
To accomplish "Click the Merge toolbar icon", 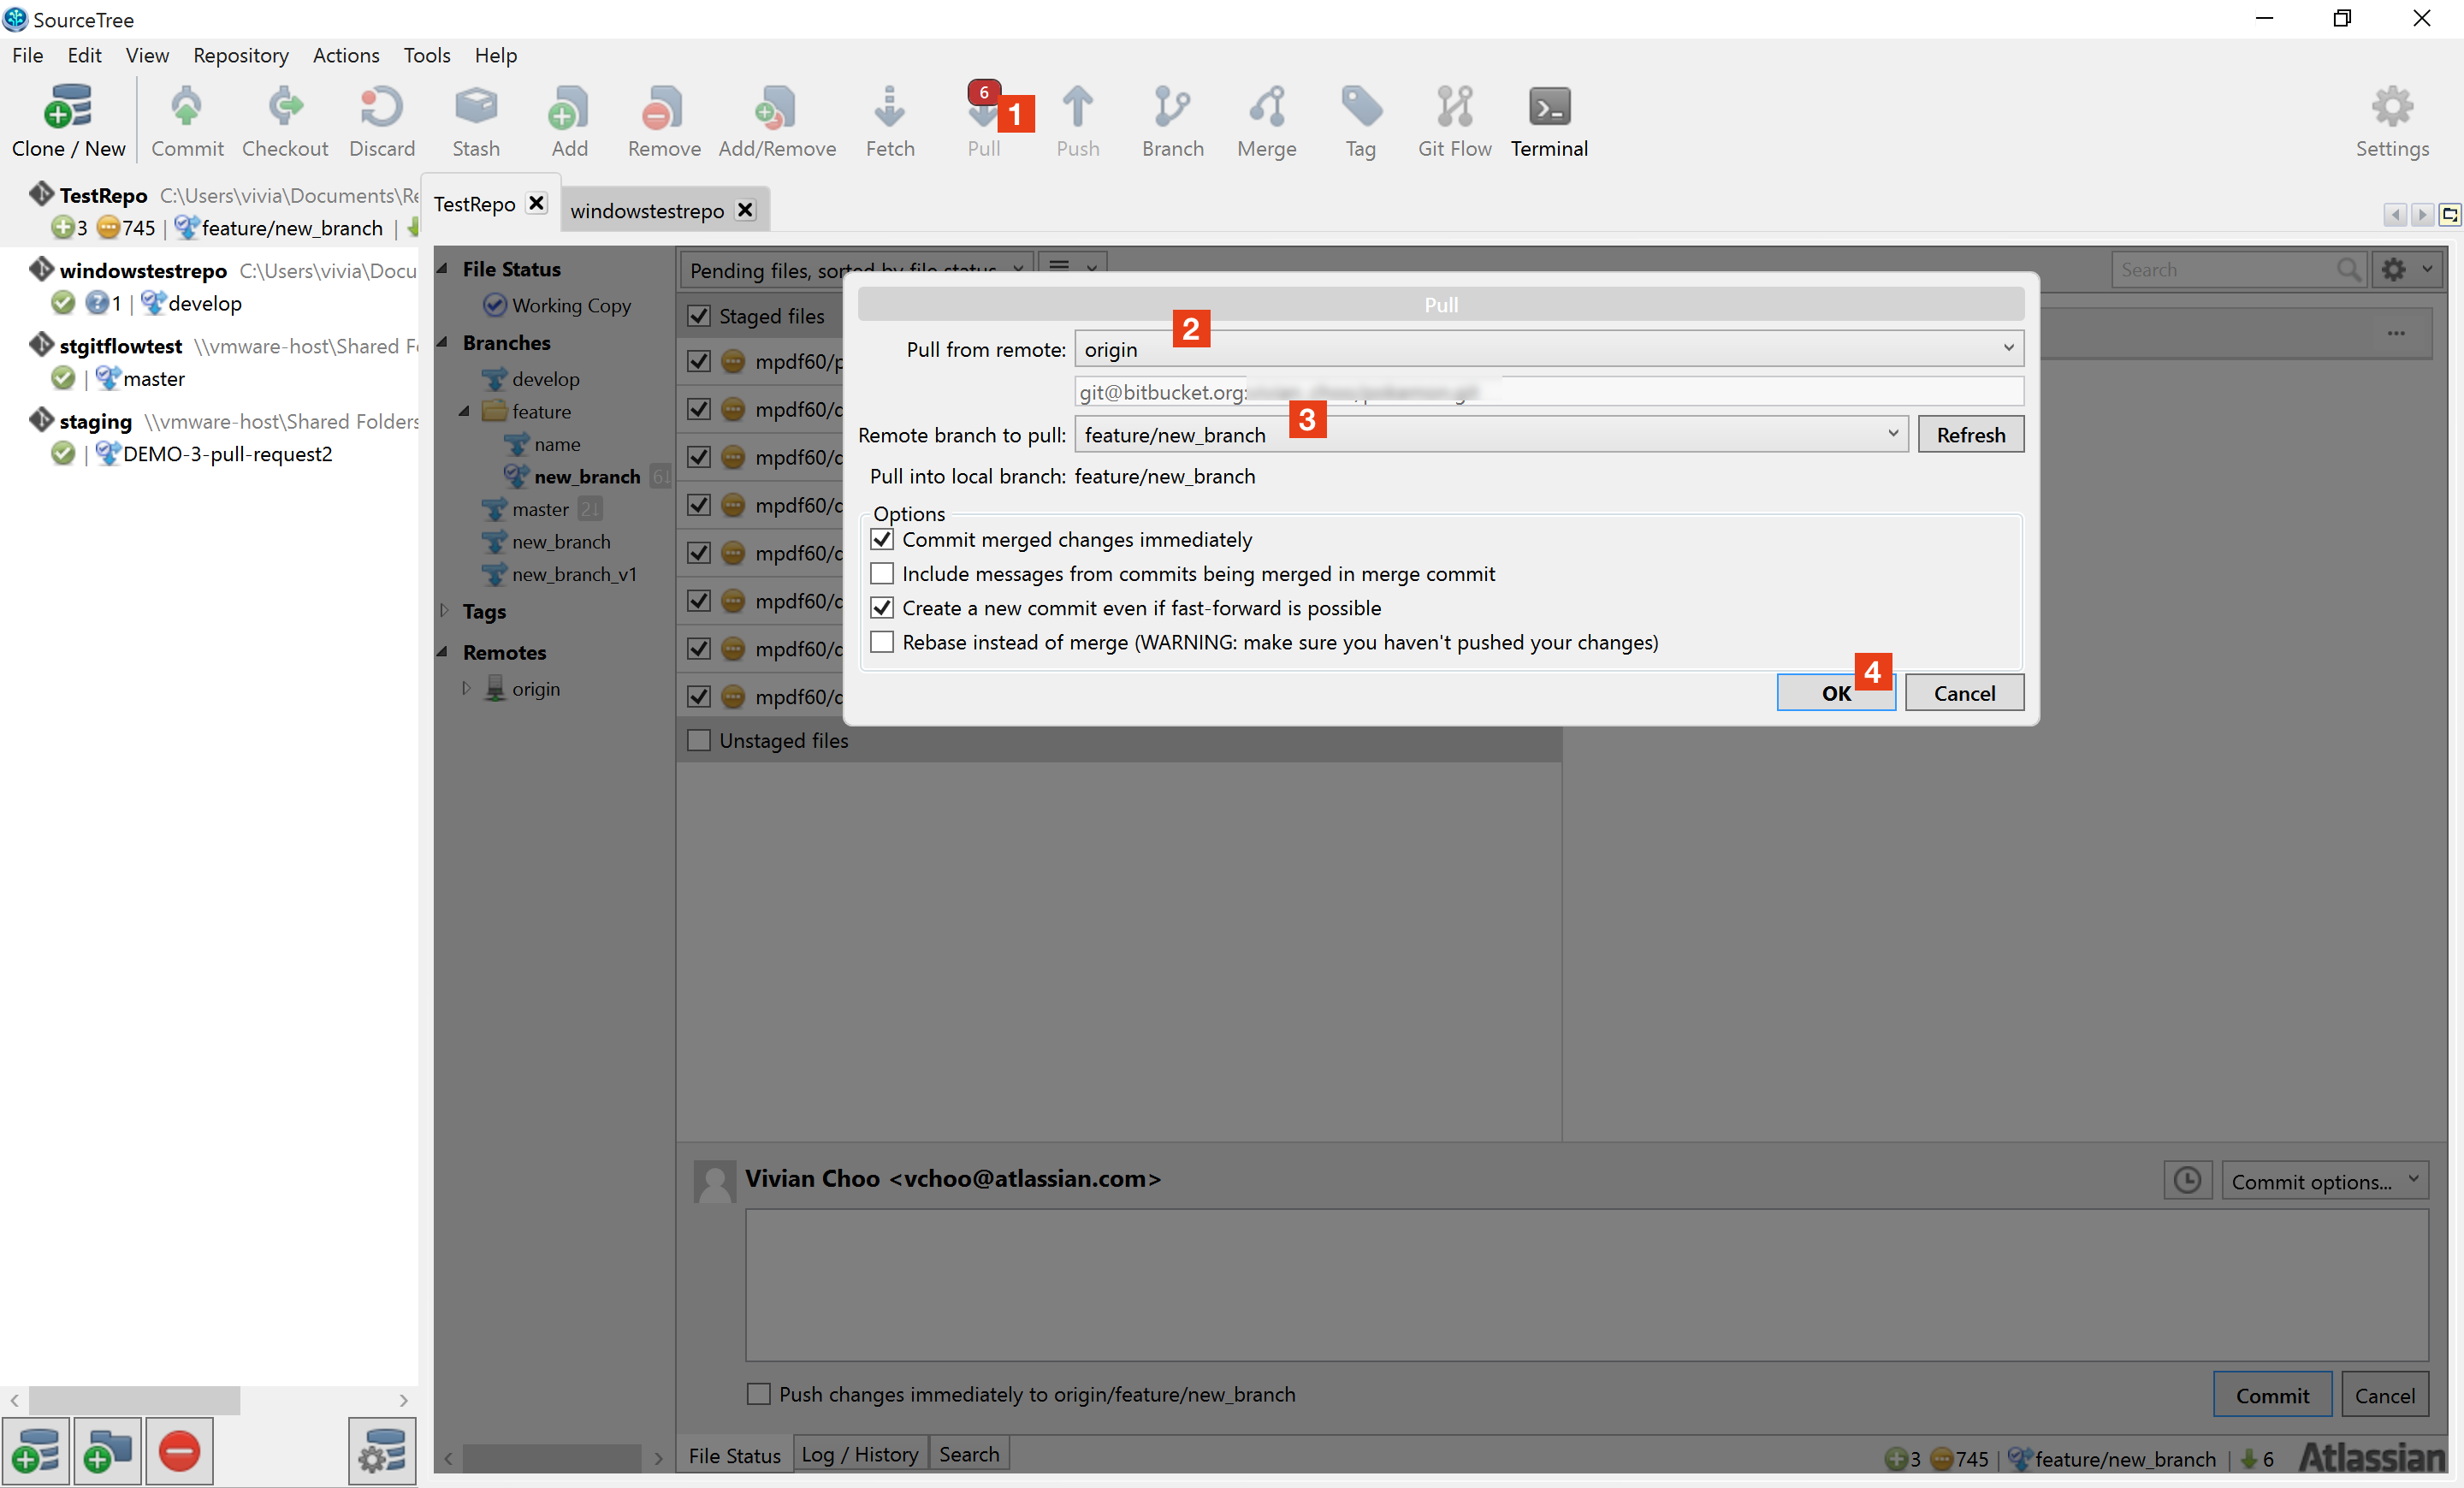I will coord(1267,107).
